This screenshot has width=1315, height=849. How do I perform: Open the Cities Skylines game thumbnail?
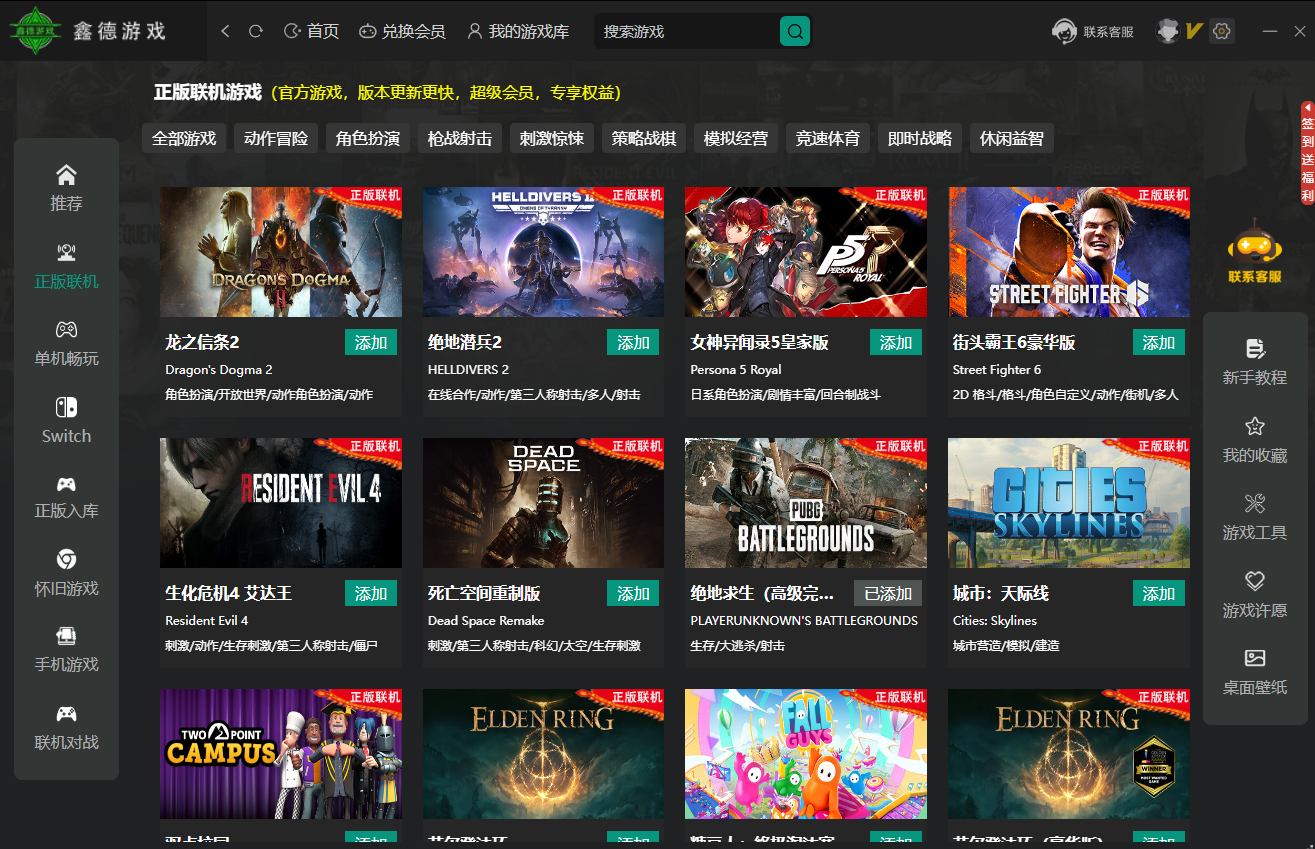[1069, 503]
